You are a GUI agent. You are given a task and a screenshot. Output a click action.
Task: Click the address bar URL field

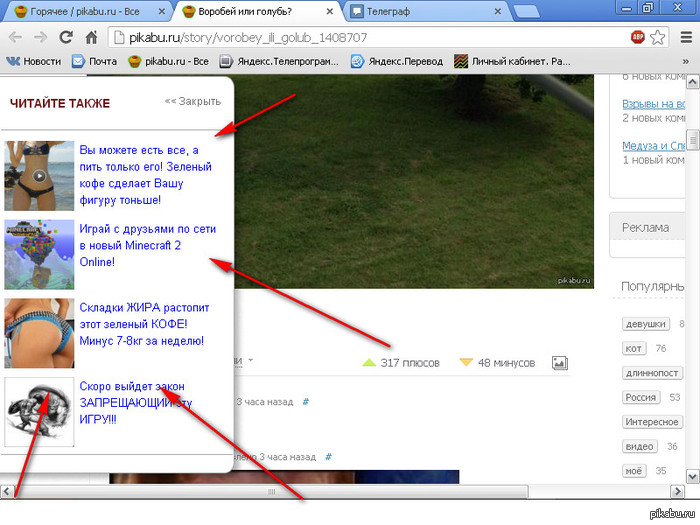click(x=360, y=38)
